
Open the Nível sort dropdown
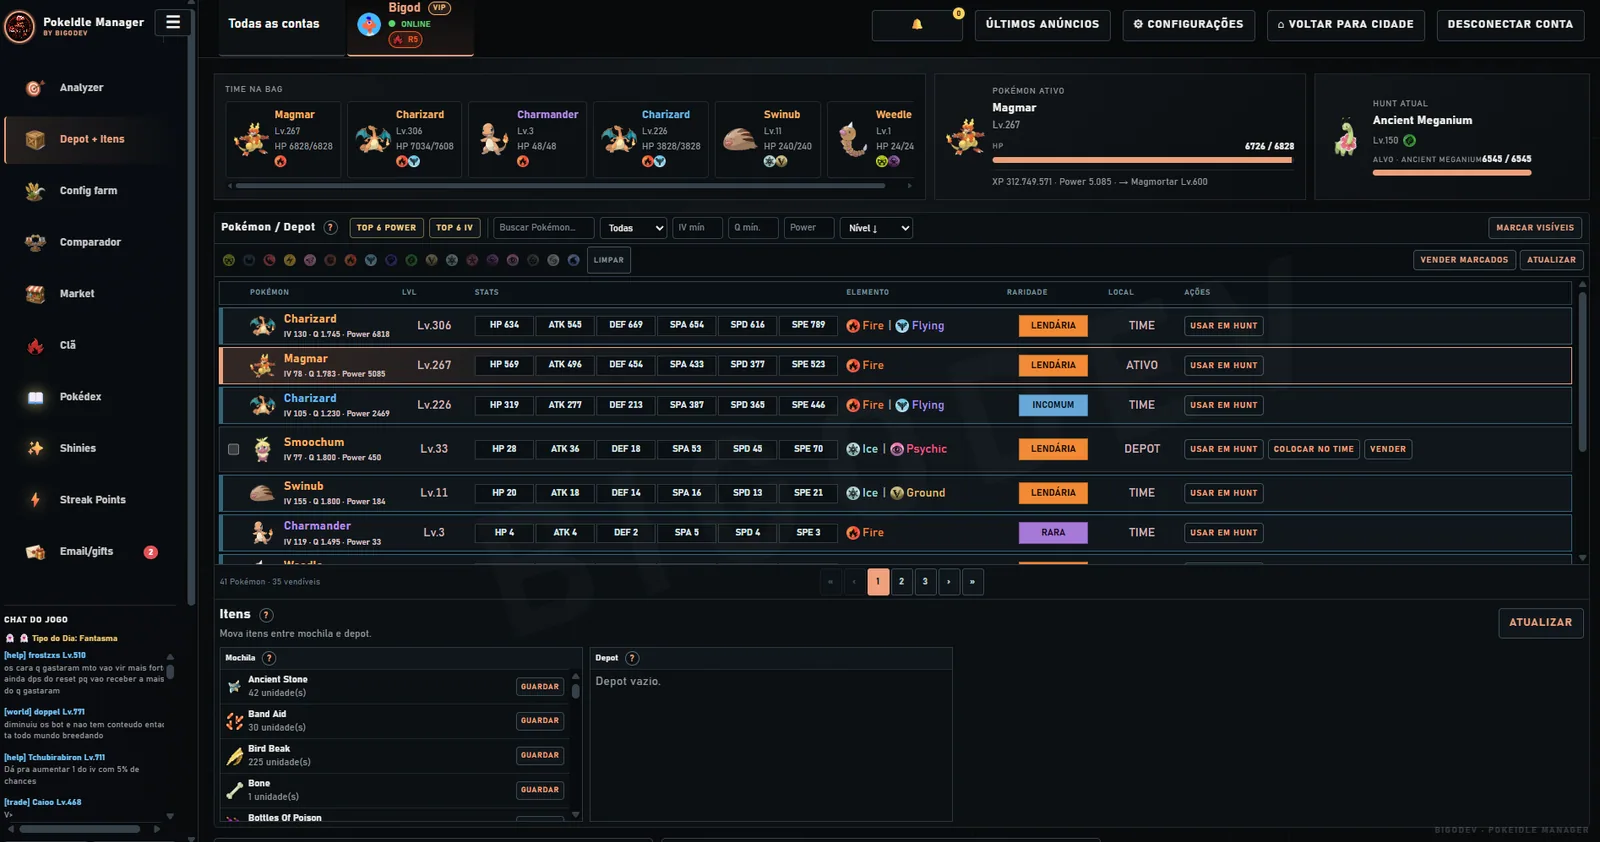pyautogui.click(x=876, y=228)
